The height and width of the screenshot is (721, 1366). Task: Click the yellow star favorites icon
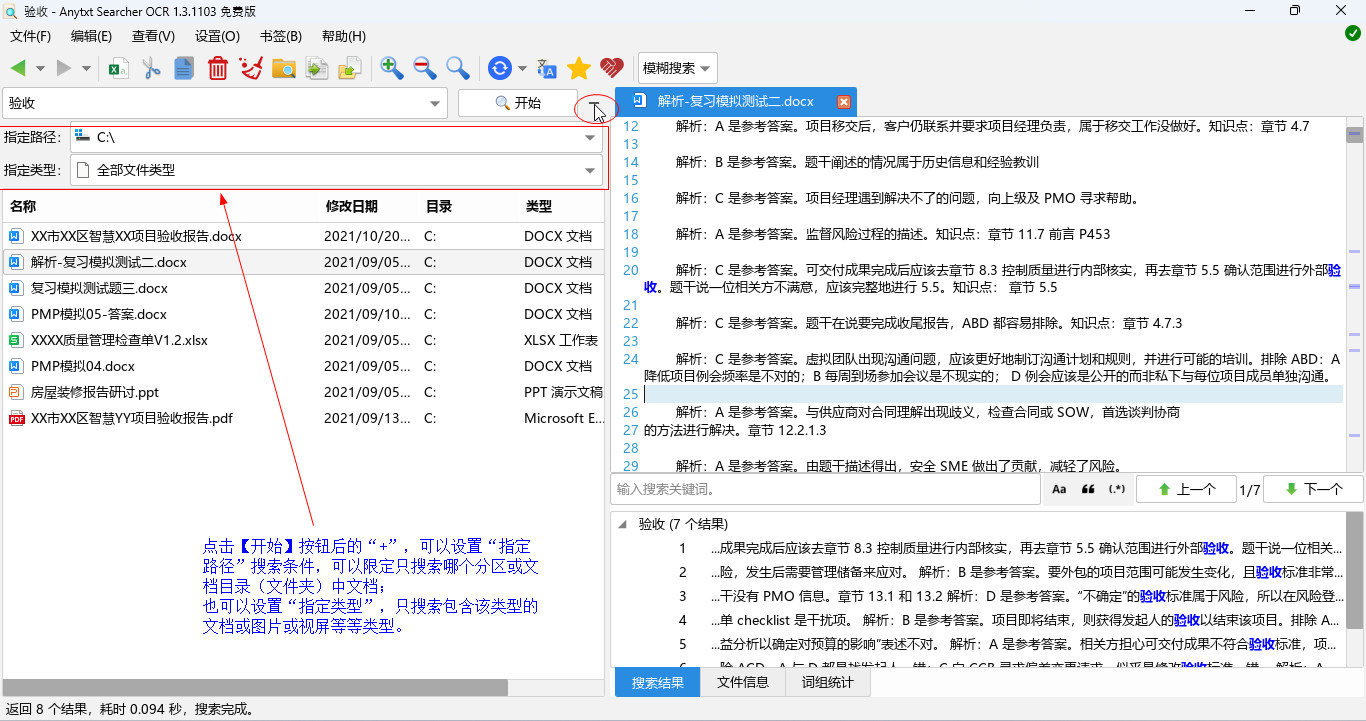(x=578, y=68)
